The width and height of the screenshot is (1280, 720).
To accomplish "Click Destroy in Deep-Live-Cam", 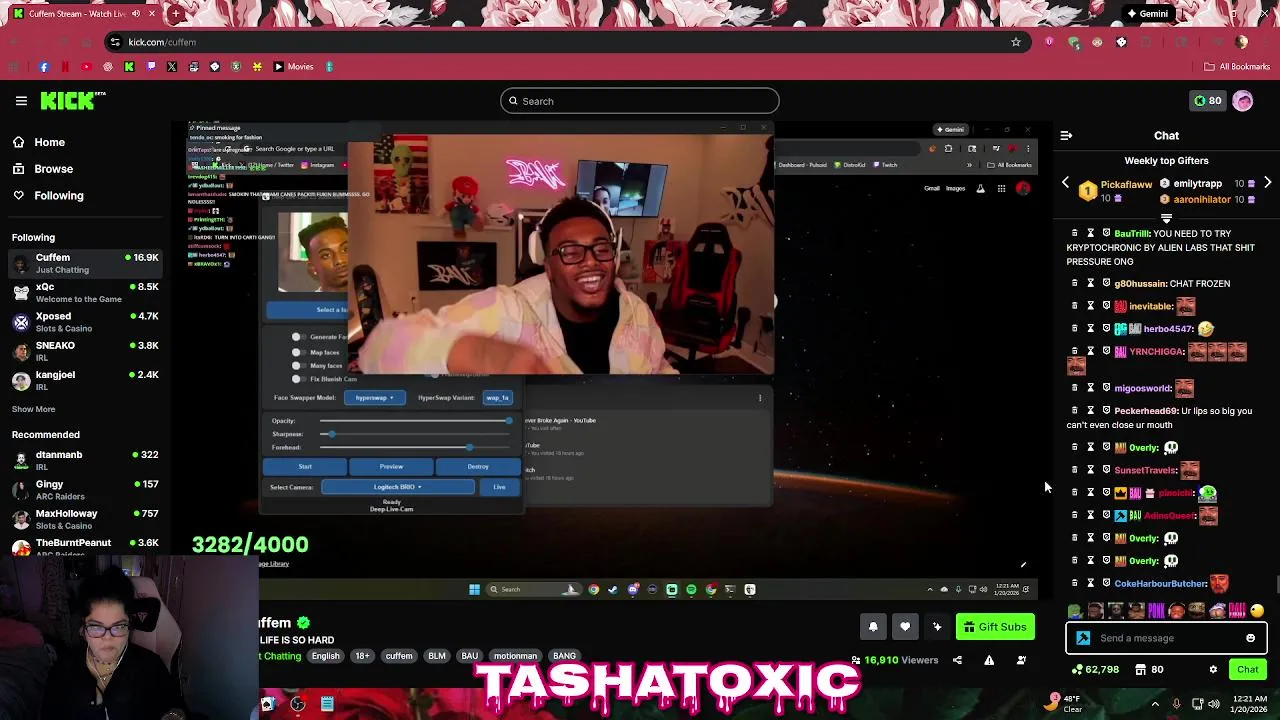I will click(478, 467).
